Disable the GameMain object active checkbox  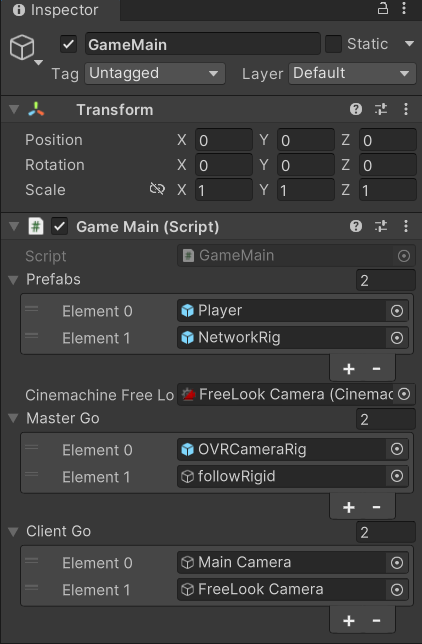(68, 44)
